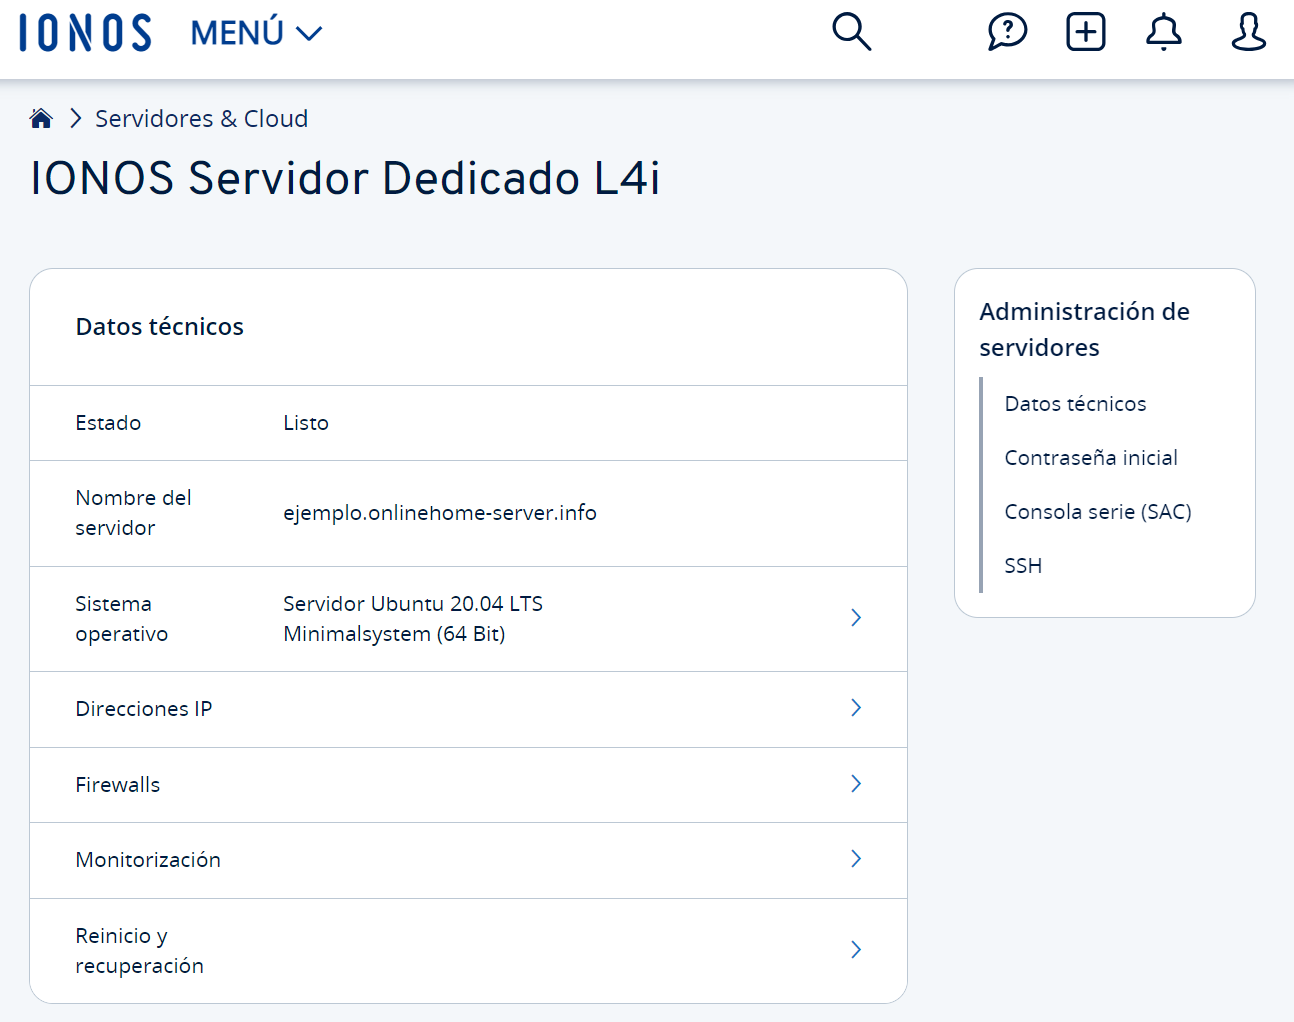Select SSH in the sidebar
The width and height of the screenshot is (1294, 1022).
coord(1023,566)
